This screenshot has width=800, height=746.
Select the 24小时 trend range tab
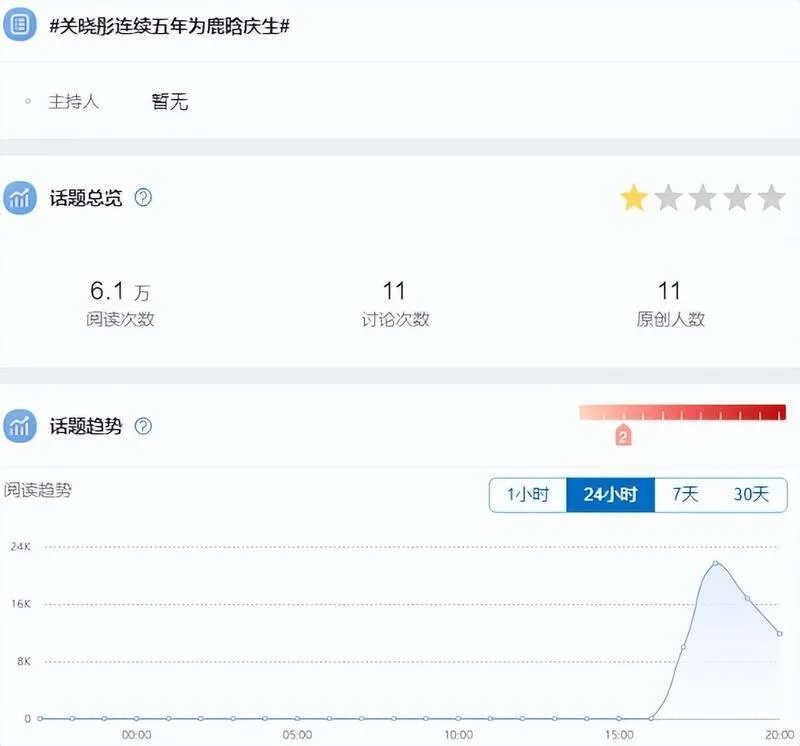pyautogui.click(x=610, y=494)
